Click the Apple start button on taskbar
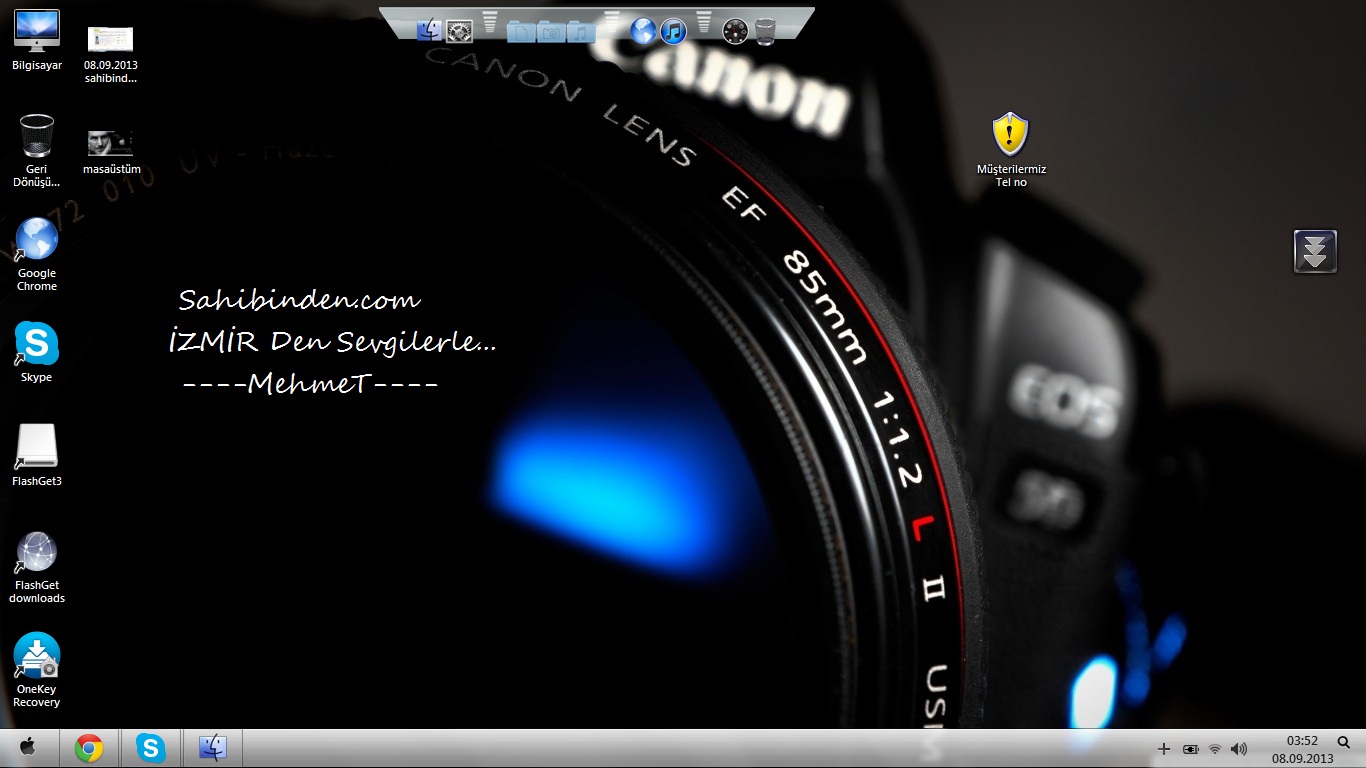The width and height of the screenshot is (1366, 768). coord(28,747)
